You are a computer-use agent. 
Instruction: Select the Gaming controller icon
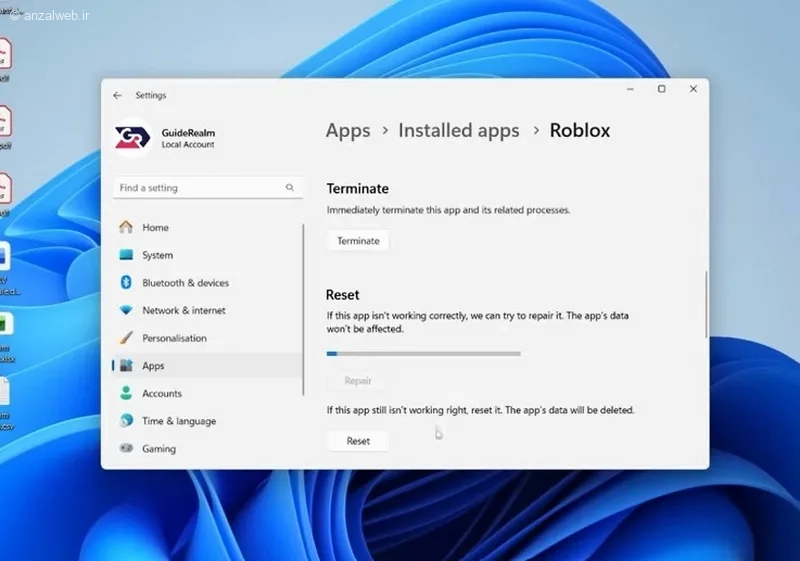click(126, 448)
